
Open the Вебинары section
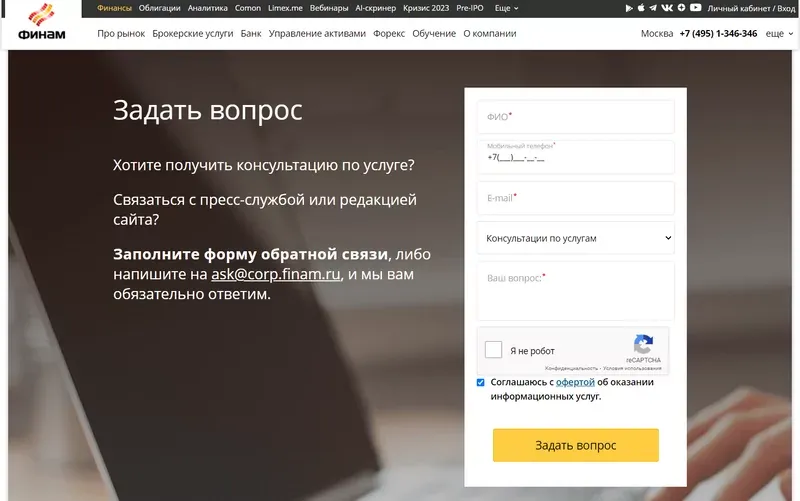click(x=329, y=8)
